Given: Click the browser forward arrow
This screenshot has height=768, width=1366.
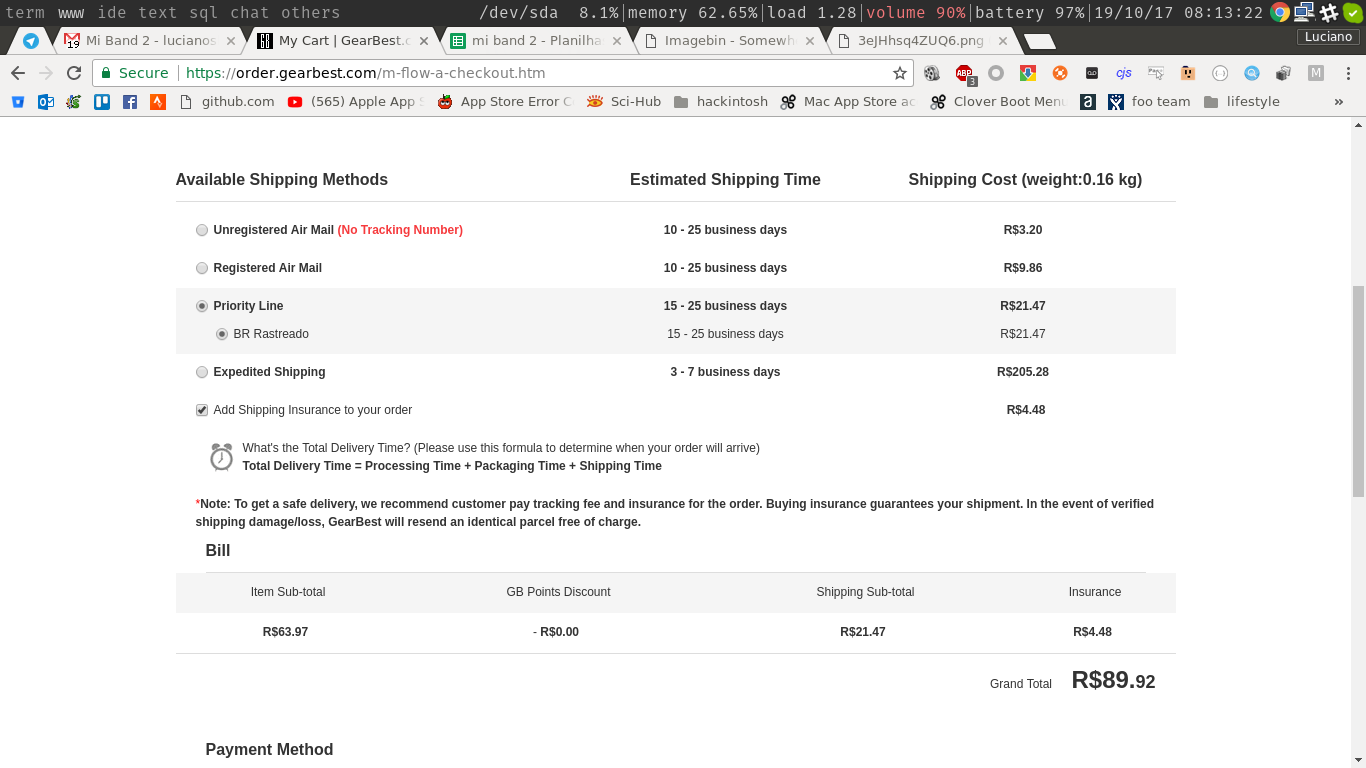Looking at the screenshot, I should (46, 73).
